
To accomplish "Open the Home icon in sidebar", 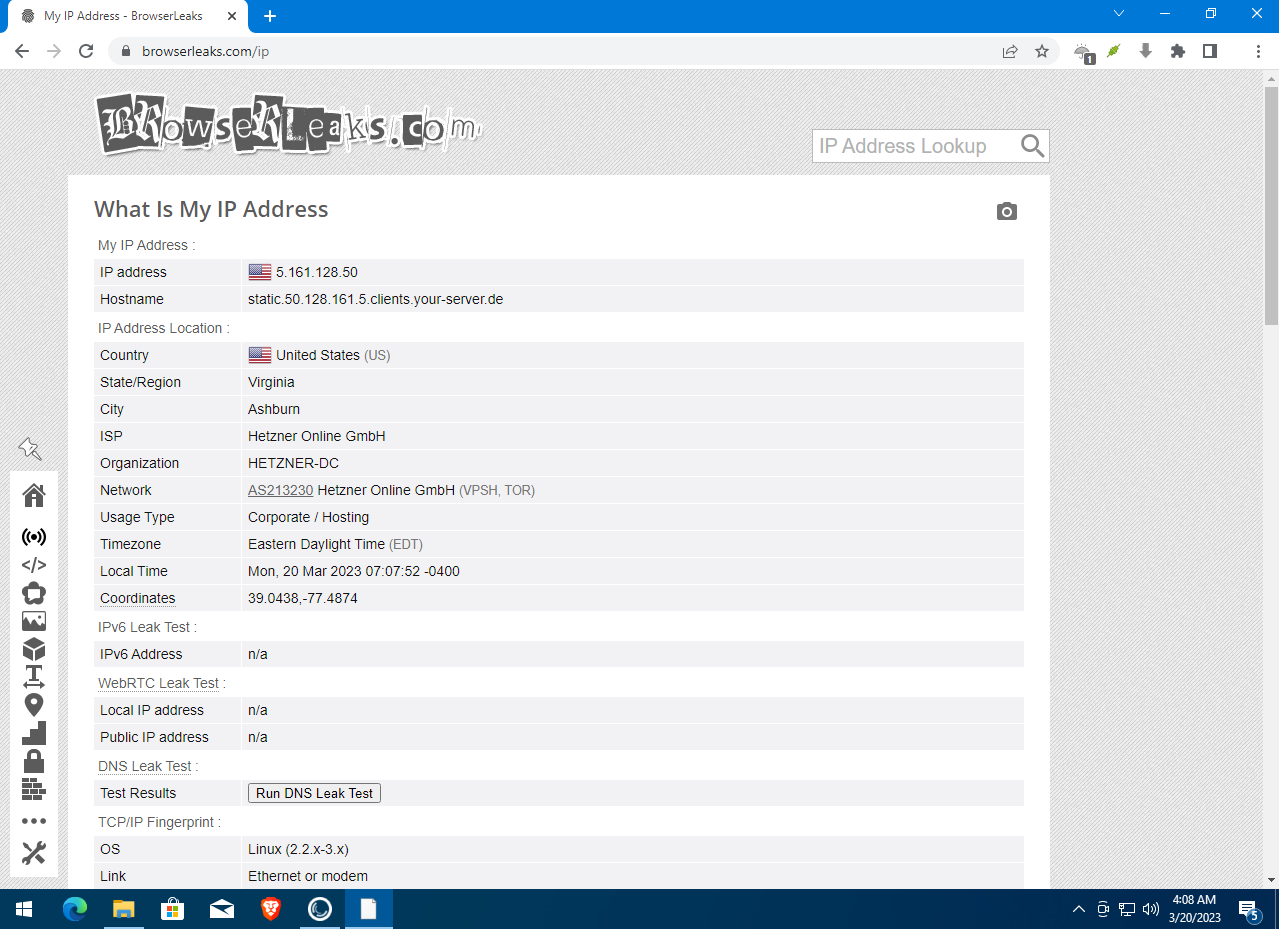I will [34, 495].
